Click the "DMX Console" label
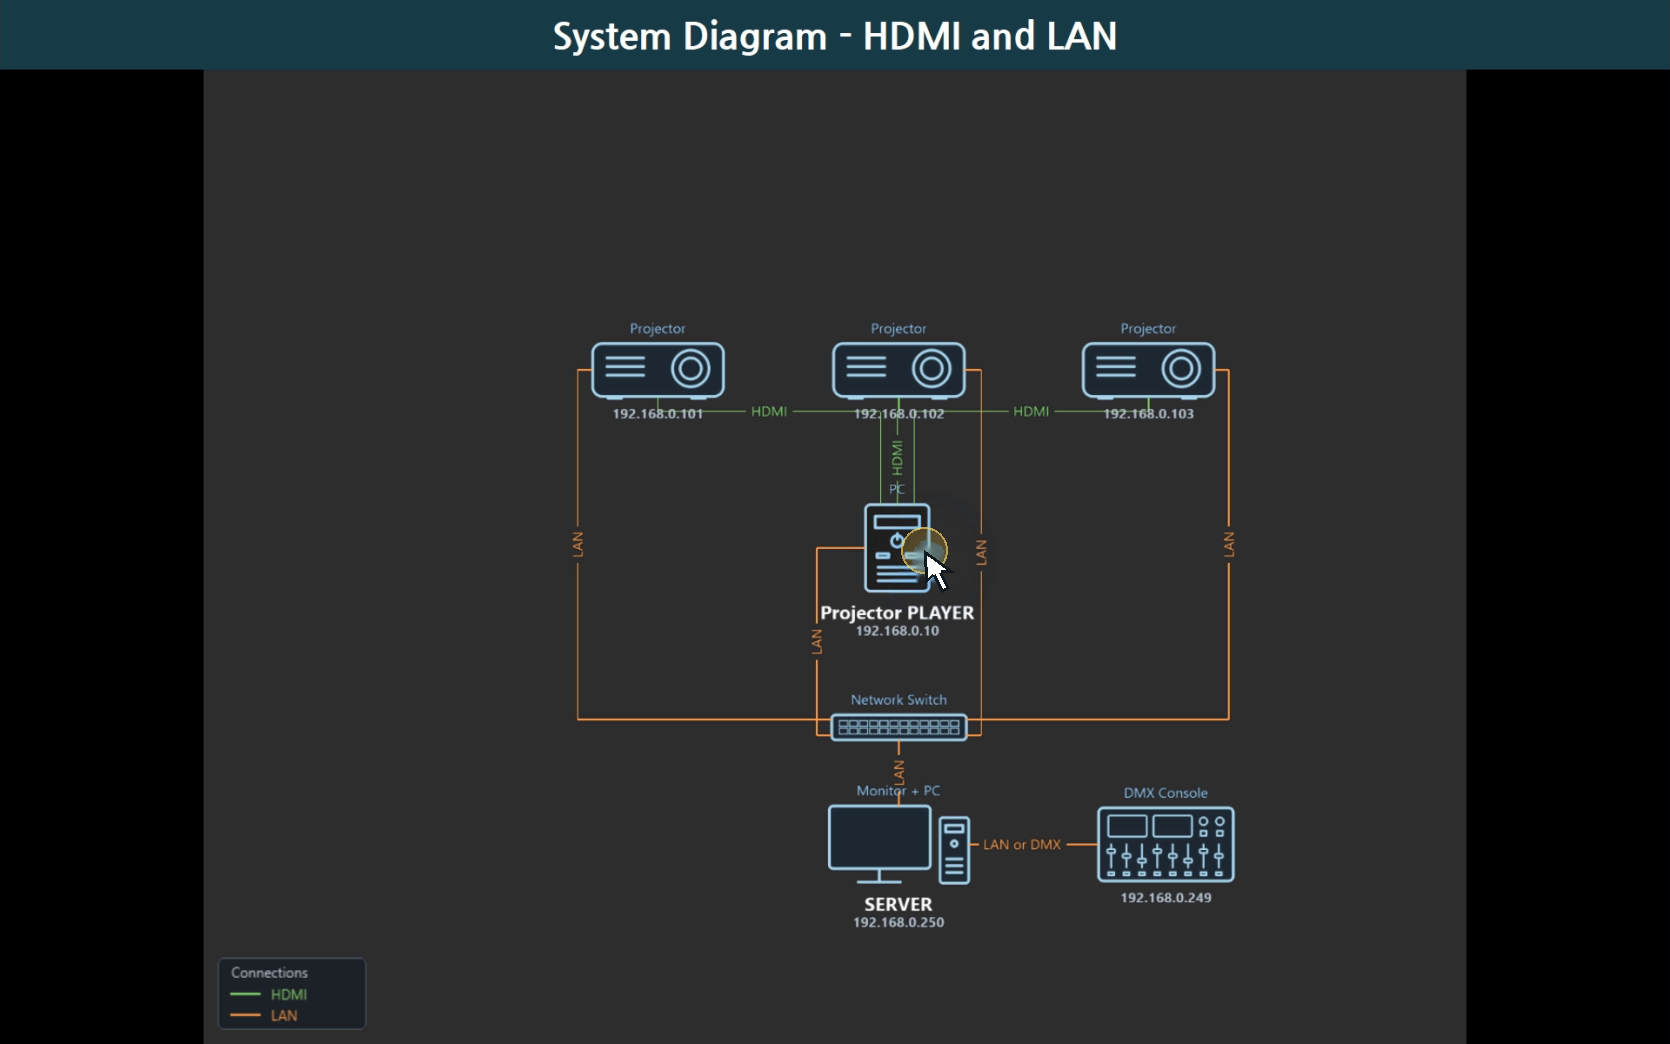1670x1044 pixels. coord(1166,793)
